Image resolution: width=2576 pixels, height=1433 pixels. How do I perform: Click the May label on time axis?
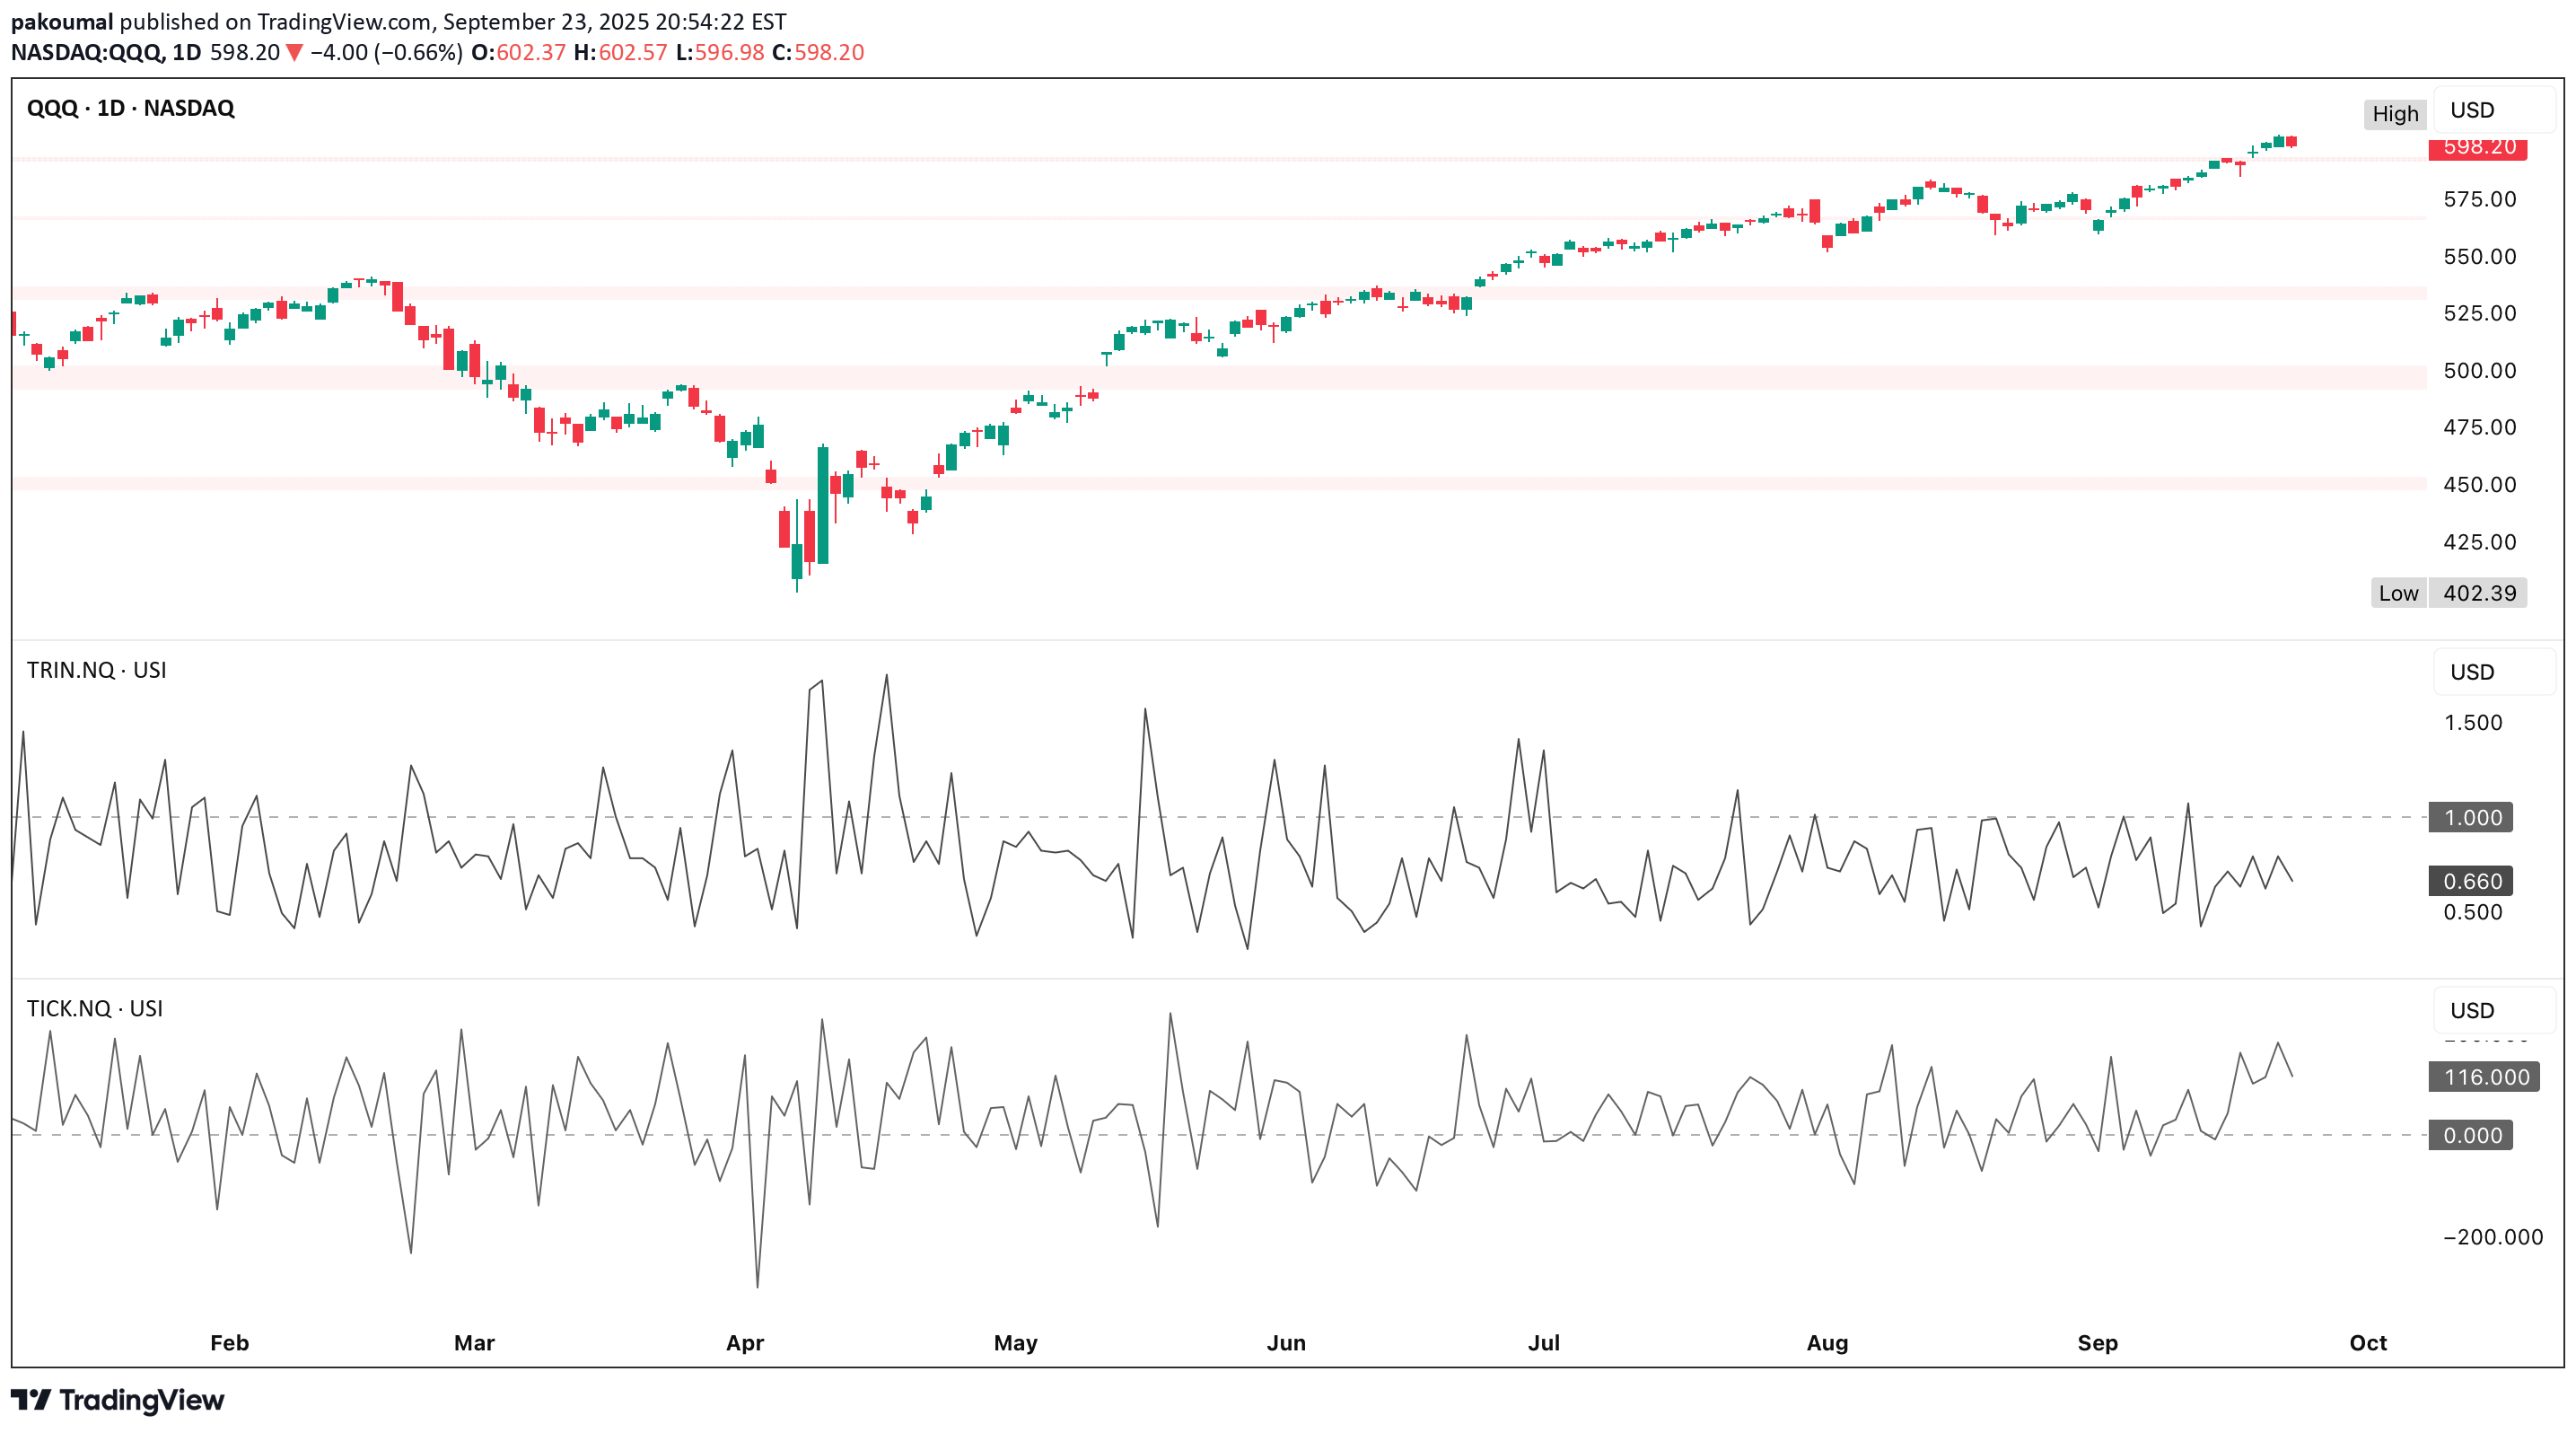pyautogui.click(x=1015, y=1343)
